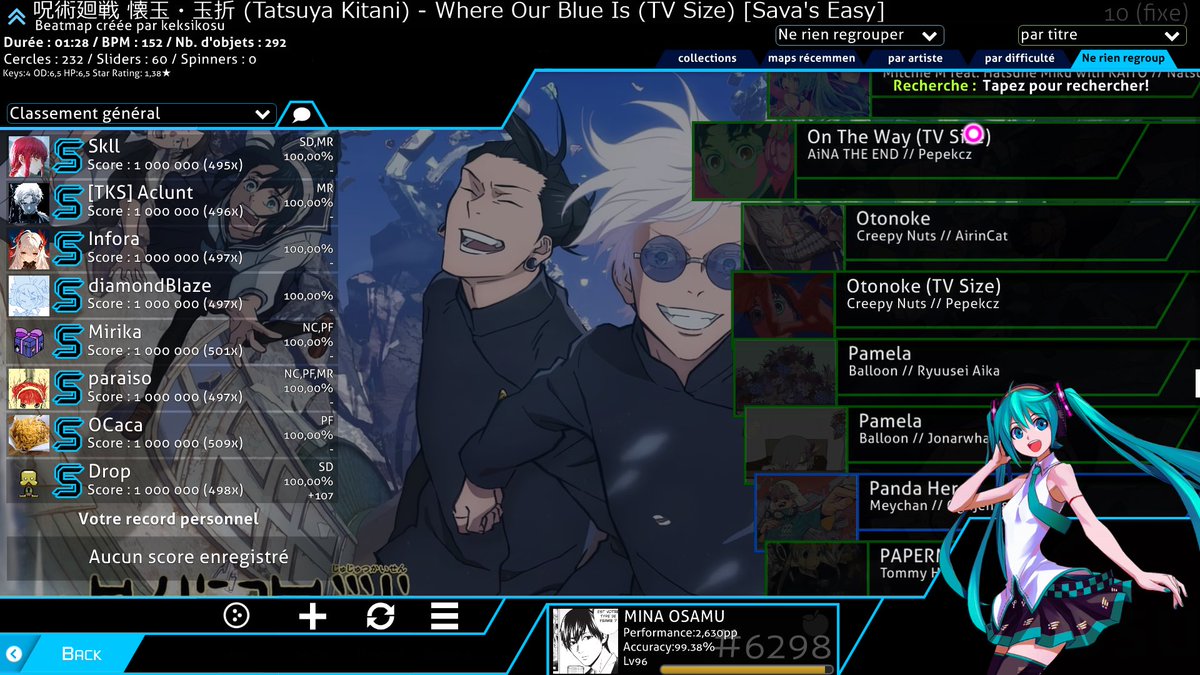Open Infora's leaderboard score
The image size is (1200, 675).
pos(171,249)
